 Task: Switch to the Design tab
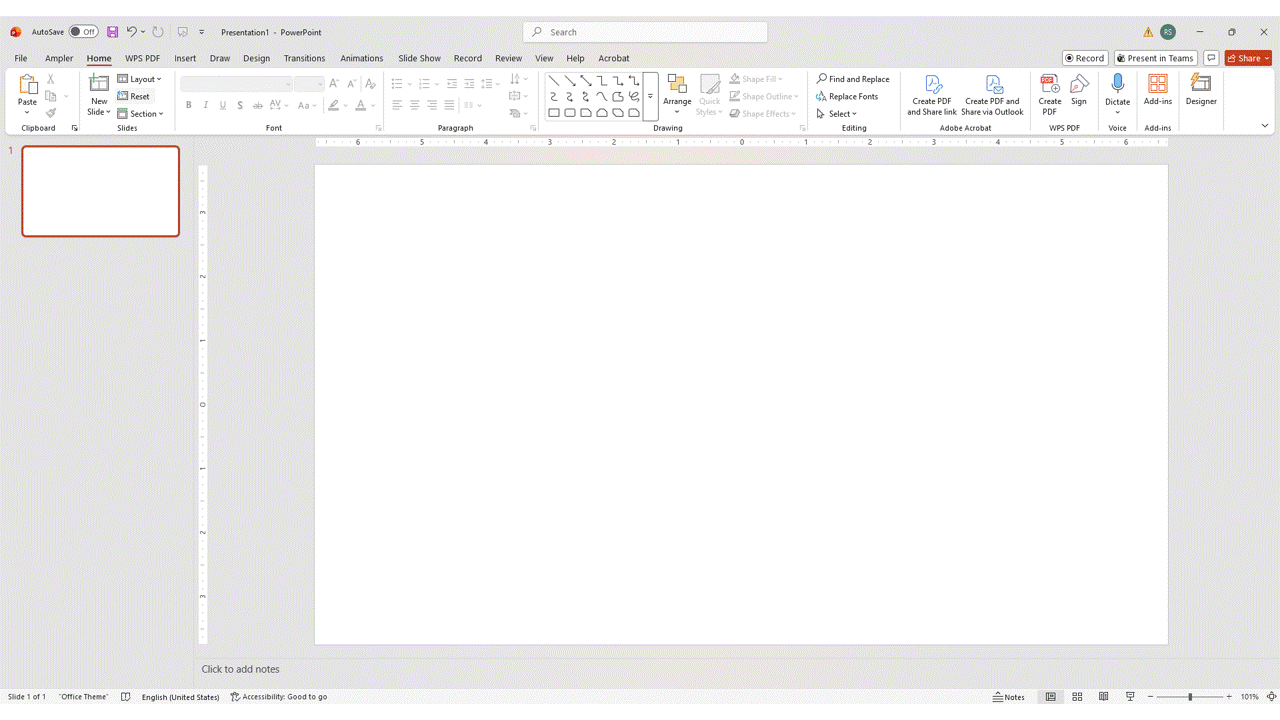pos(256,58)
